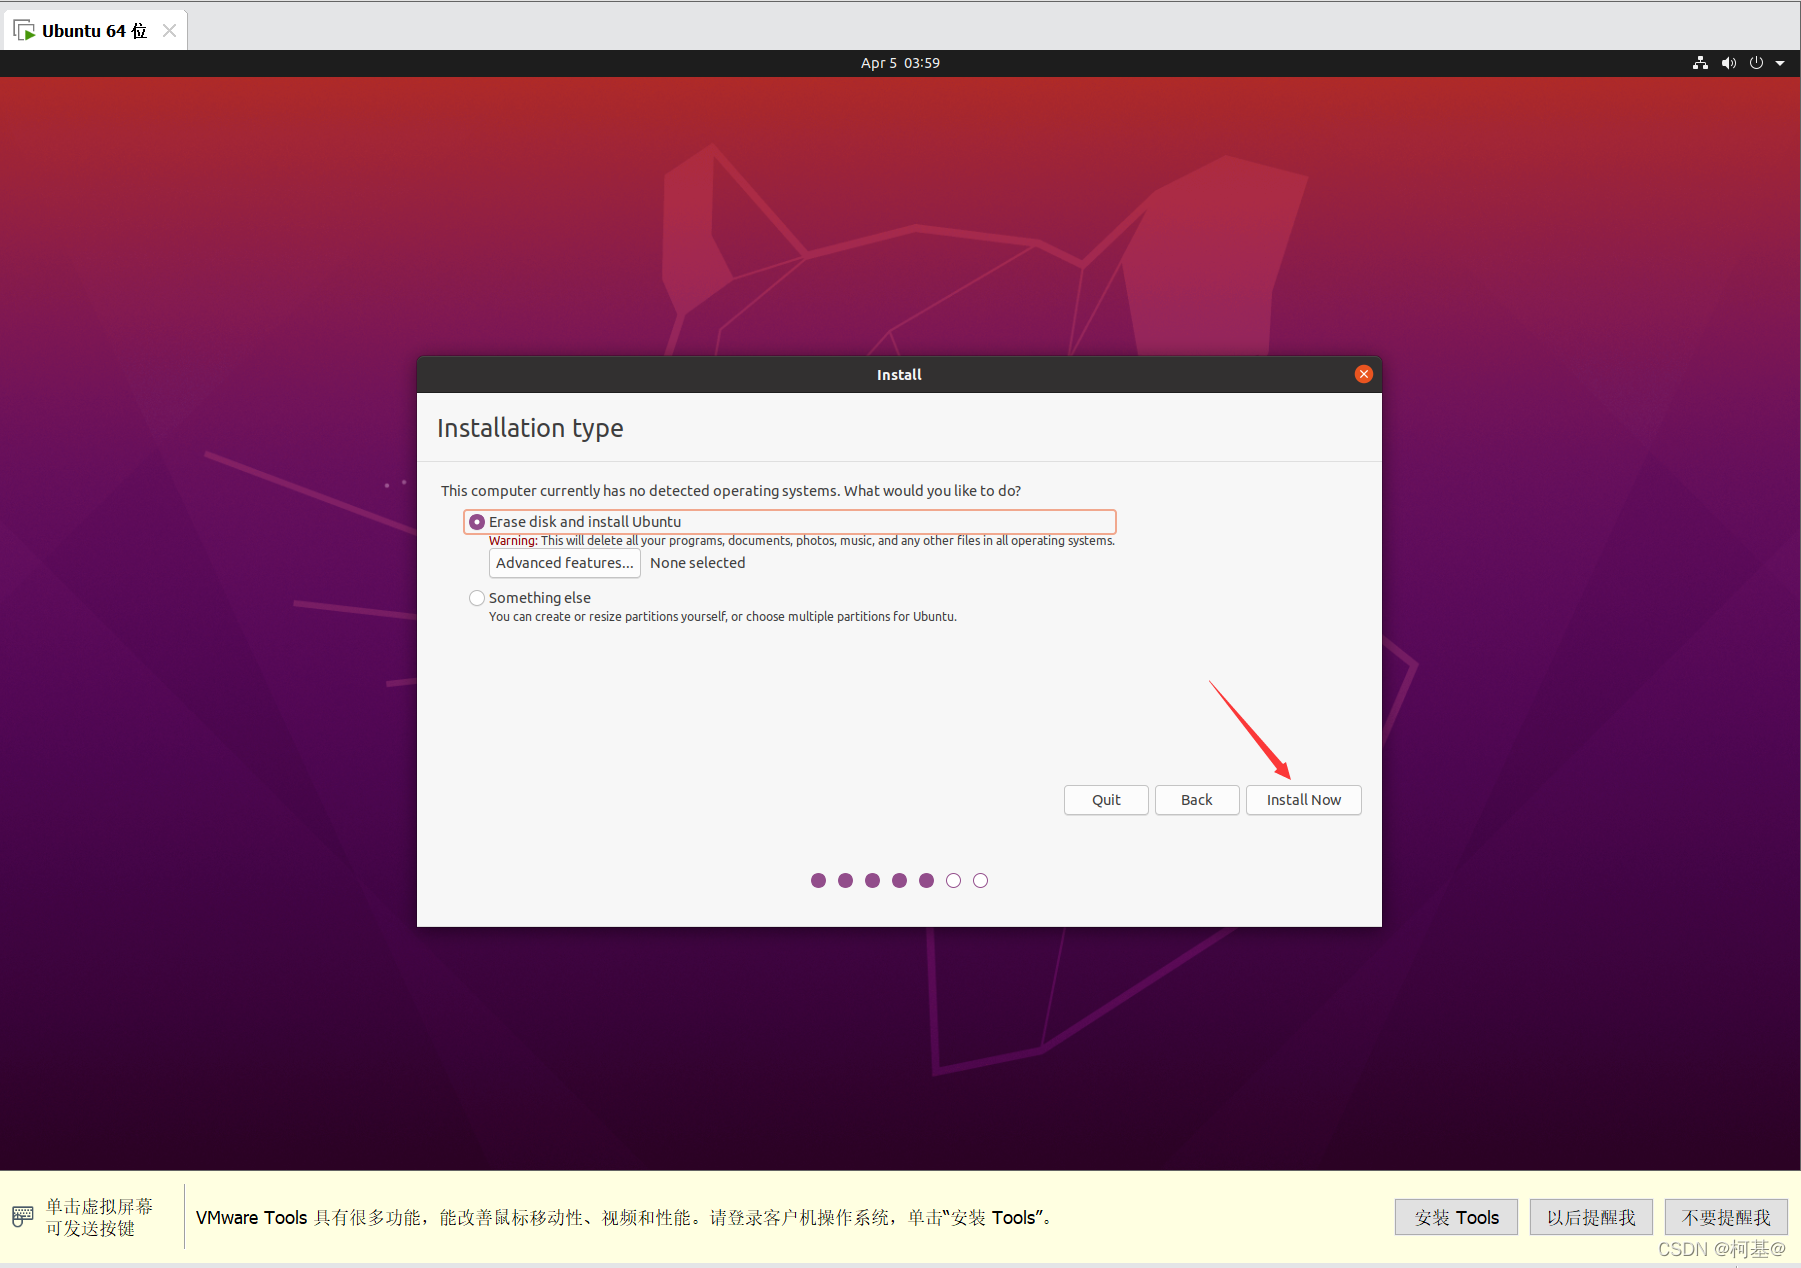Open the clock showing Apr 5 03:59
This screenshot has height=1268, width=1801.
click(900, 63)
